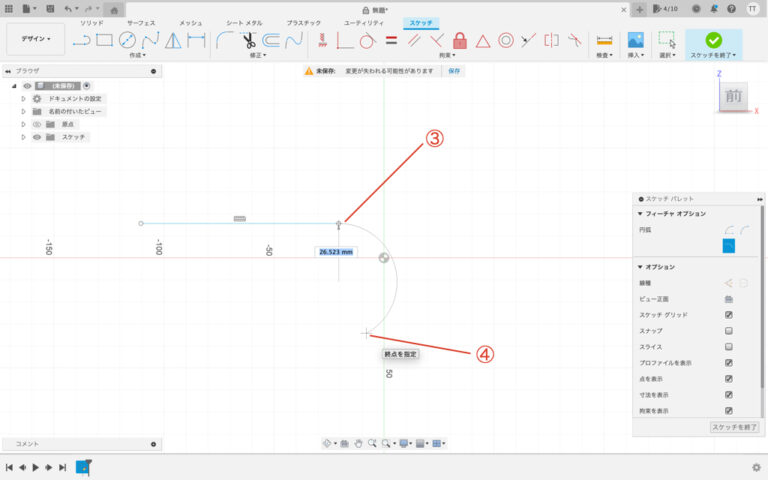768x480 pixels.
Task: Click the concentric constraint icon
Action: pos(506,40)
